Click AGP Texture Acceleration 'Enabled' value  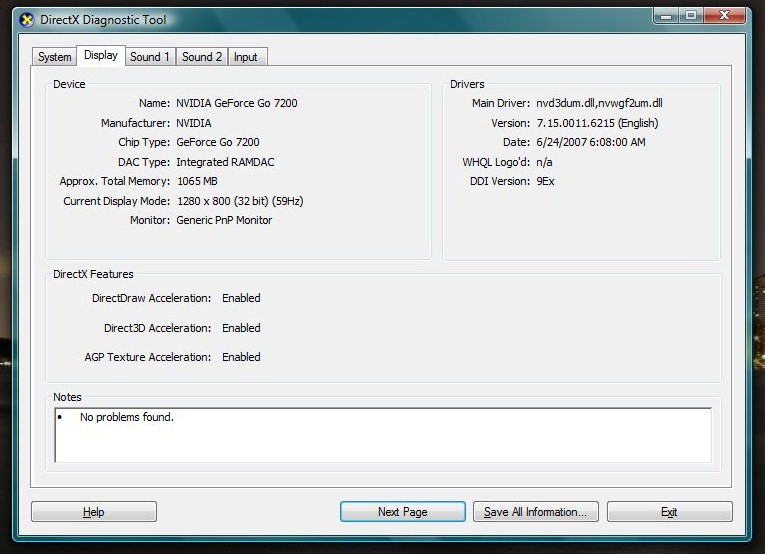click(x=241, y=357)
